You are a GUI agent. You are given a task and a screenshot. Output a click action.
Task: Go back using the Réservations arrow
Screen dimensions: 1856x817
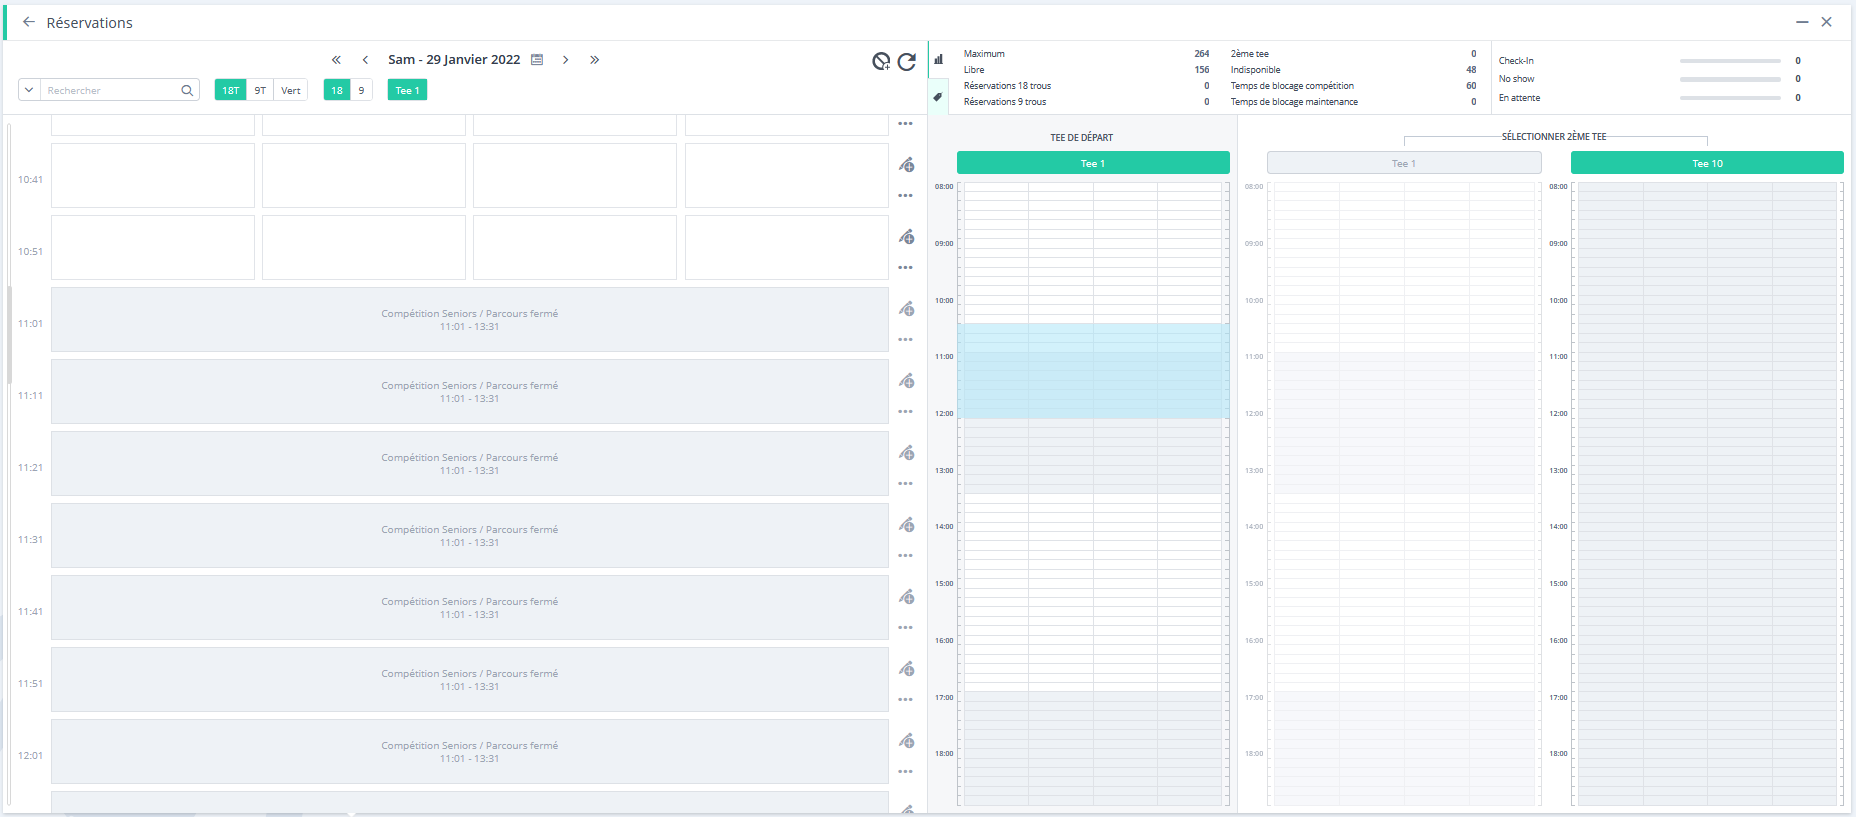29,22
